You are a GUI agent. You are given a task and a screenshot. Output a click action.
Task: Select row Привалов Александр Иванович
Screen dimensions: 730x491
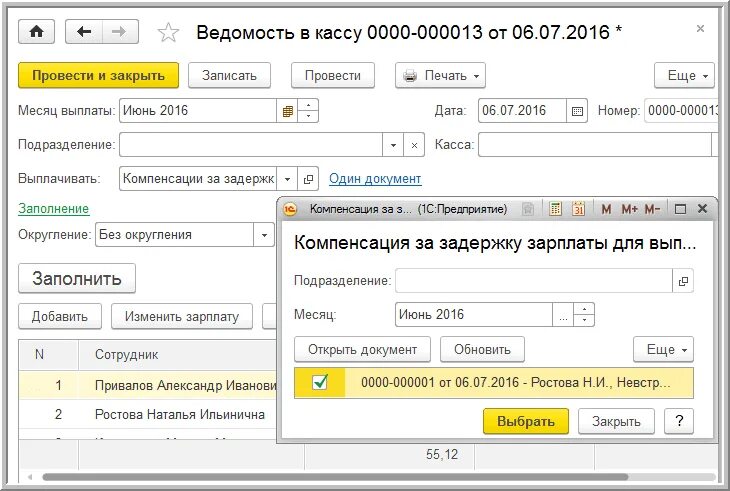pos(148,385)
